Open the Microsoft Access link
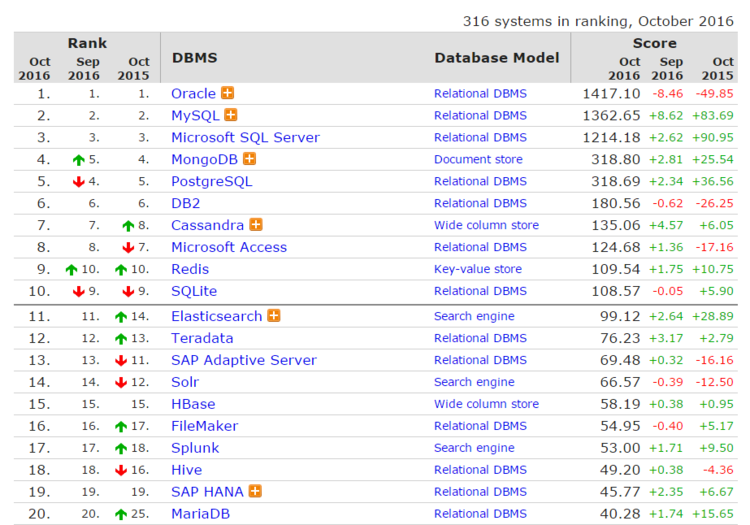The height and width of the screenshot is (525, 750). click(229, 247)
